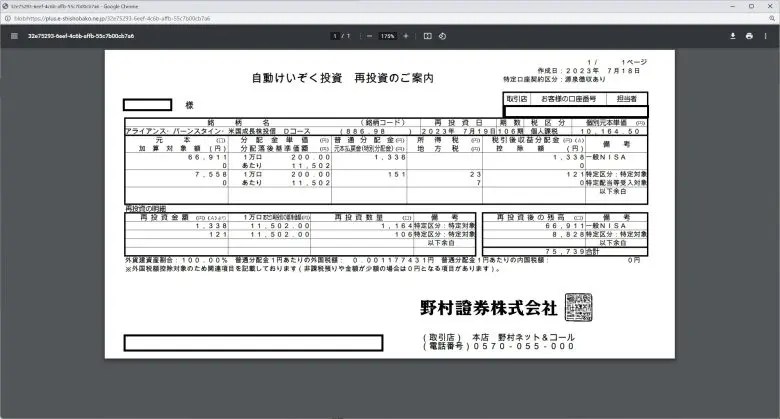This screenshot has width=780, height=419.
Task: Open the PDF viewer more actions menu
Action: [x=765, y=36]
